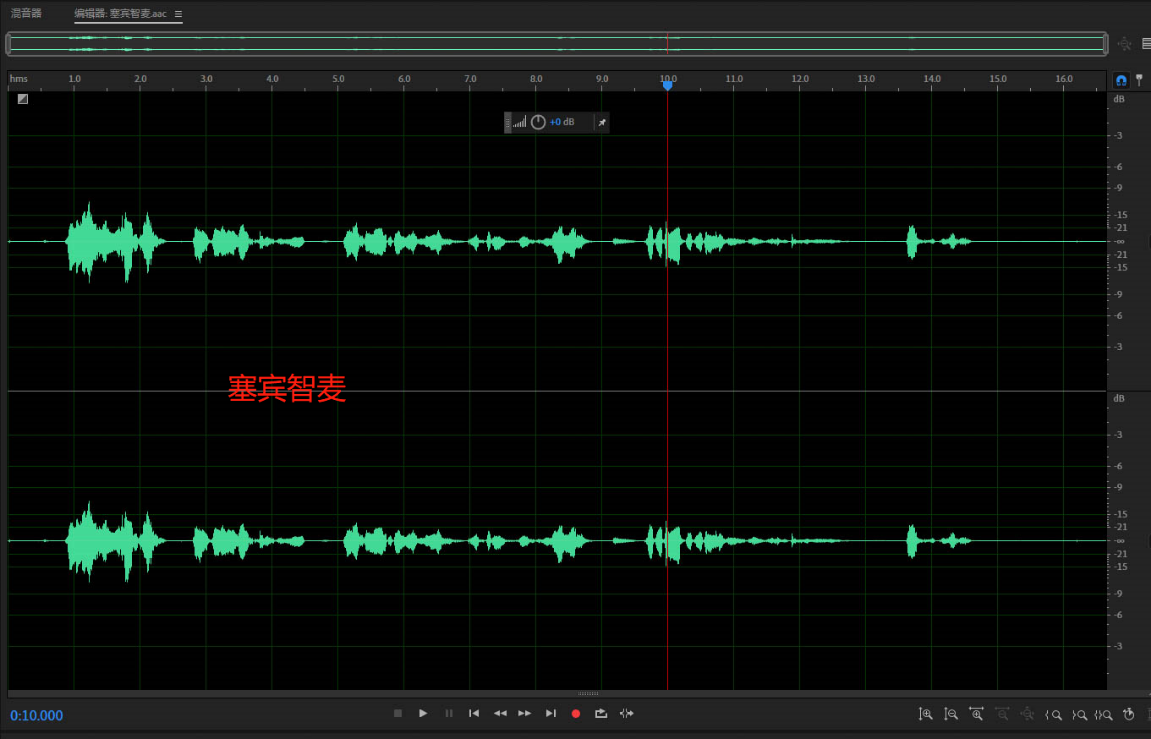Zoom out time icon
1151x739 pixels.
(x=1002, y=714)
